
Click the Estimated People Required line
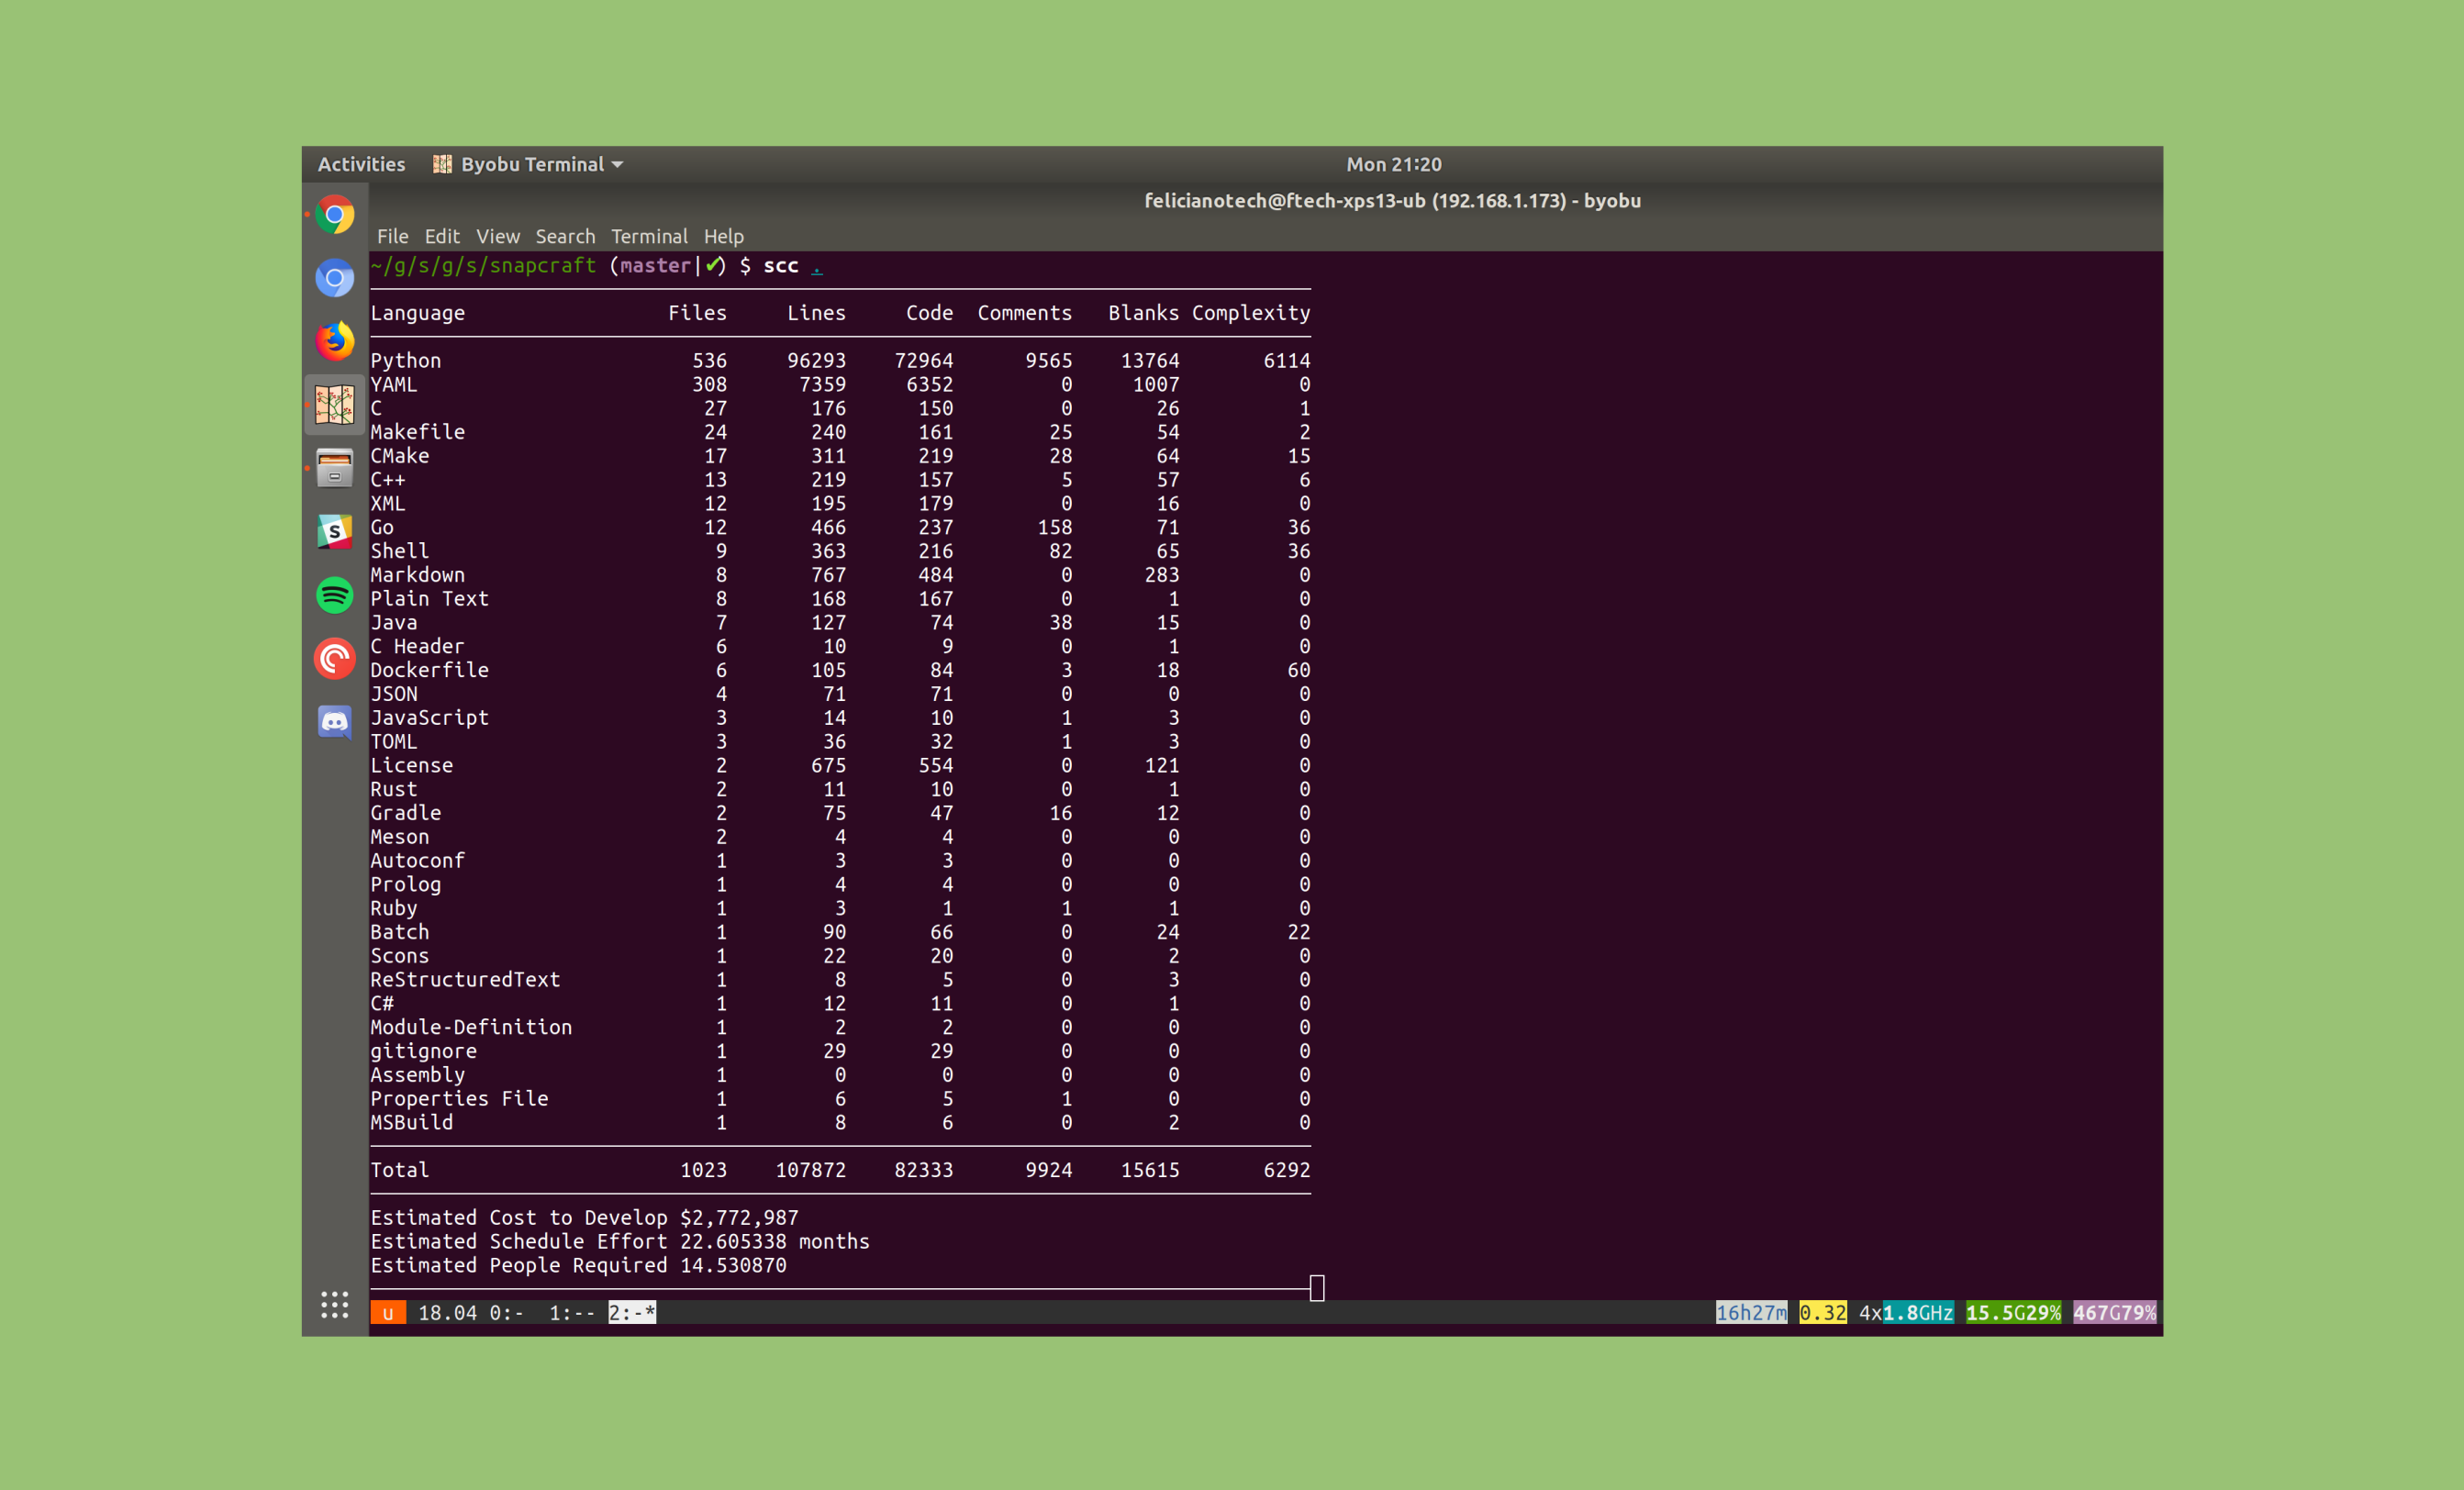(578, 1265)
